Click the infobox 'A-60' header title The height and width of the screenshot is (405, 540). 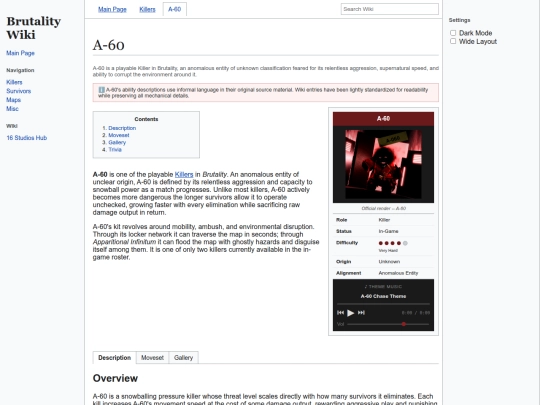pyautogui.click(x=383, y=119)
